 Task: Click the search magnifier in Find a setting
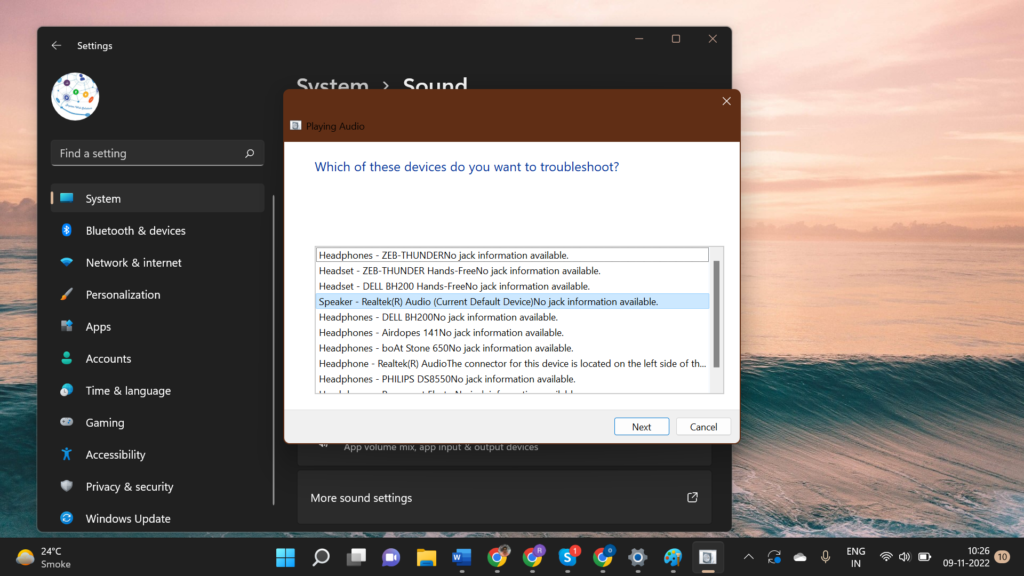(x=249, y=153)
